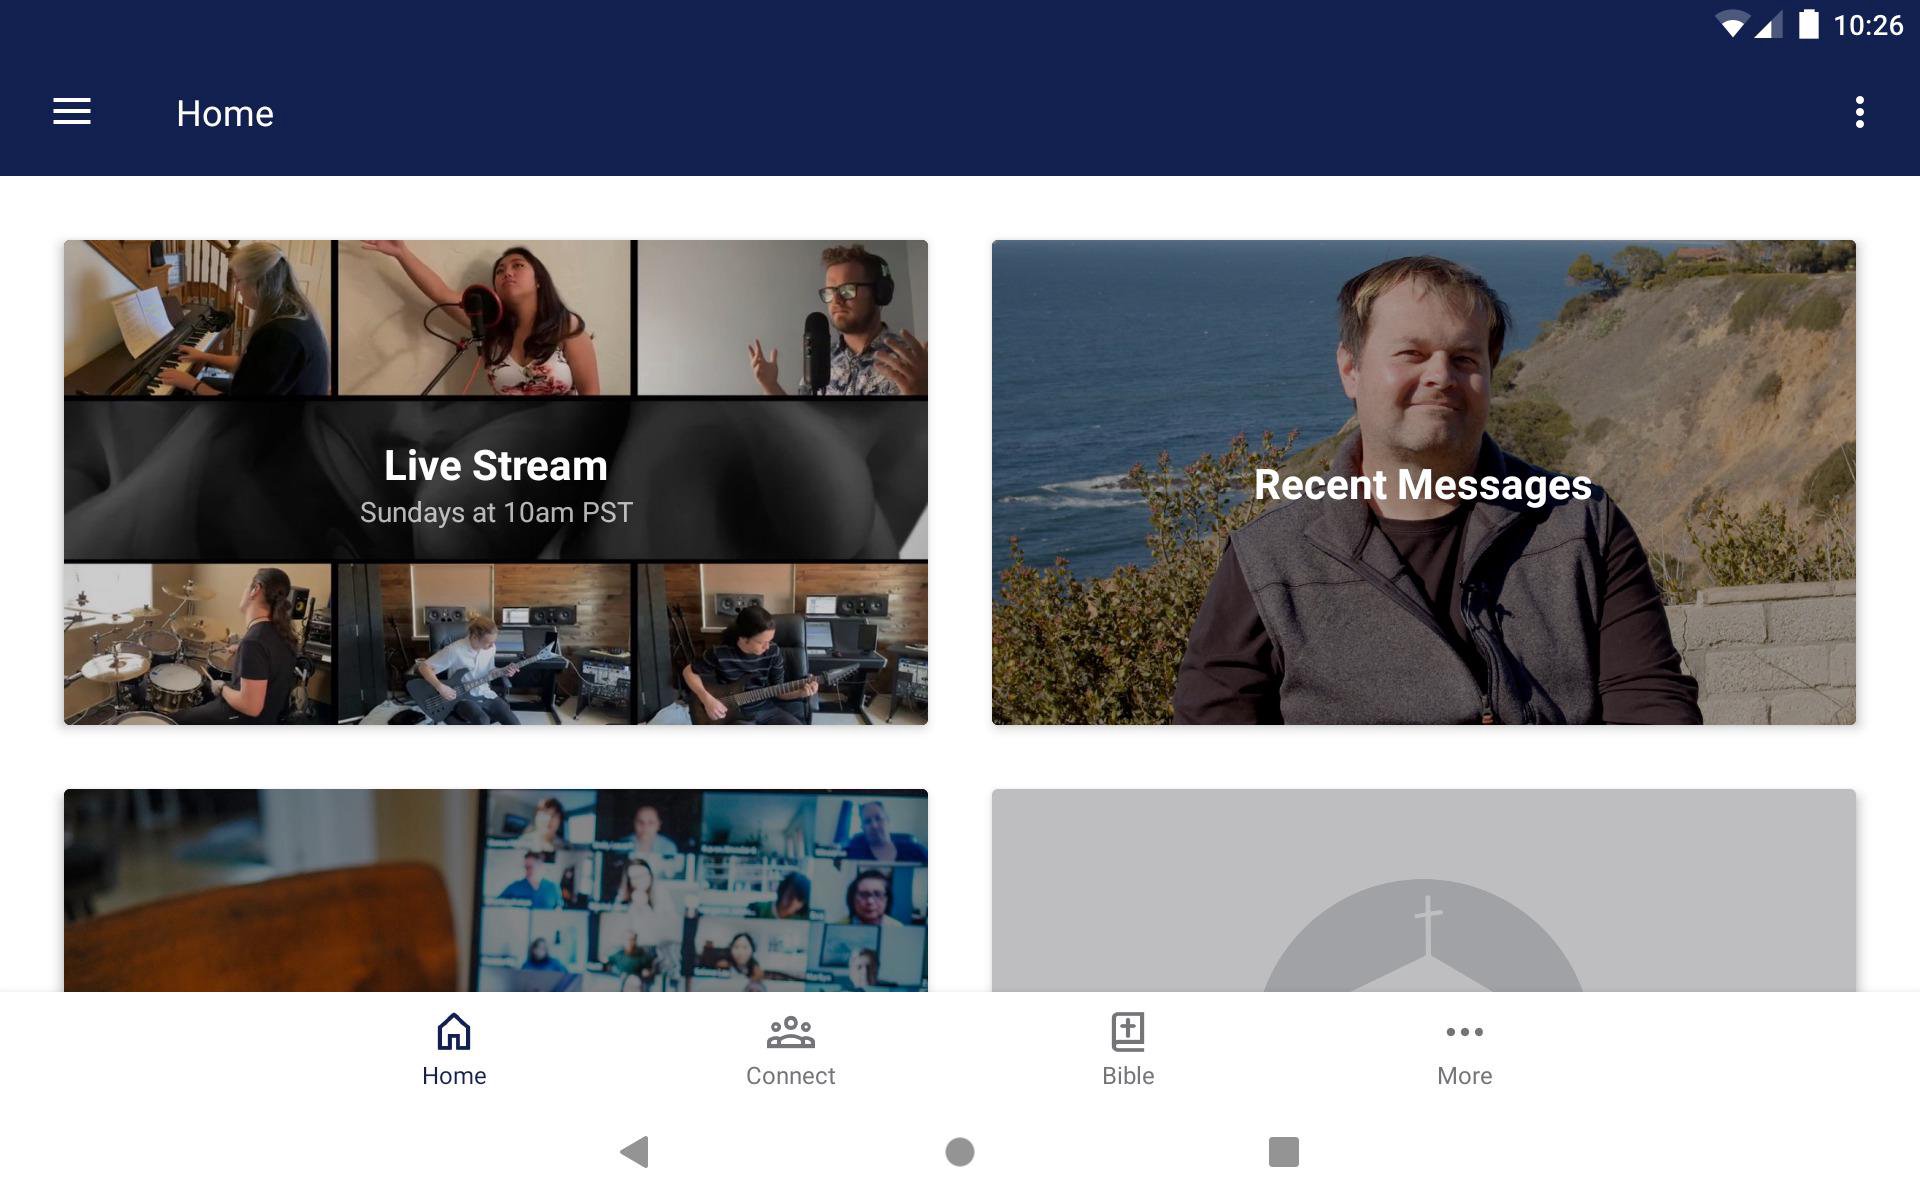Open the video call group card
Screen dimensions: 1920x1200
[x=496, y=890]
